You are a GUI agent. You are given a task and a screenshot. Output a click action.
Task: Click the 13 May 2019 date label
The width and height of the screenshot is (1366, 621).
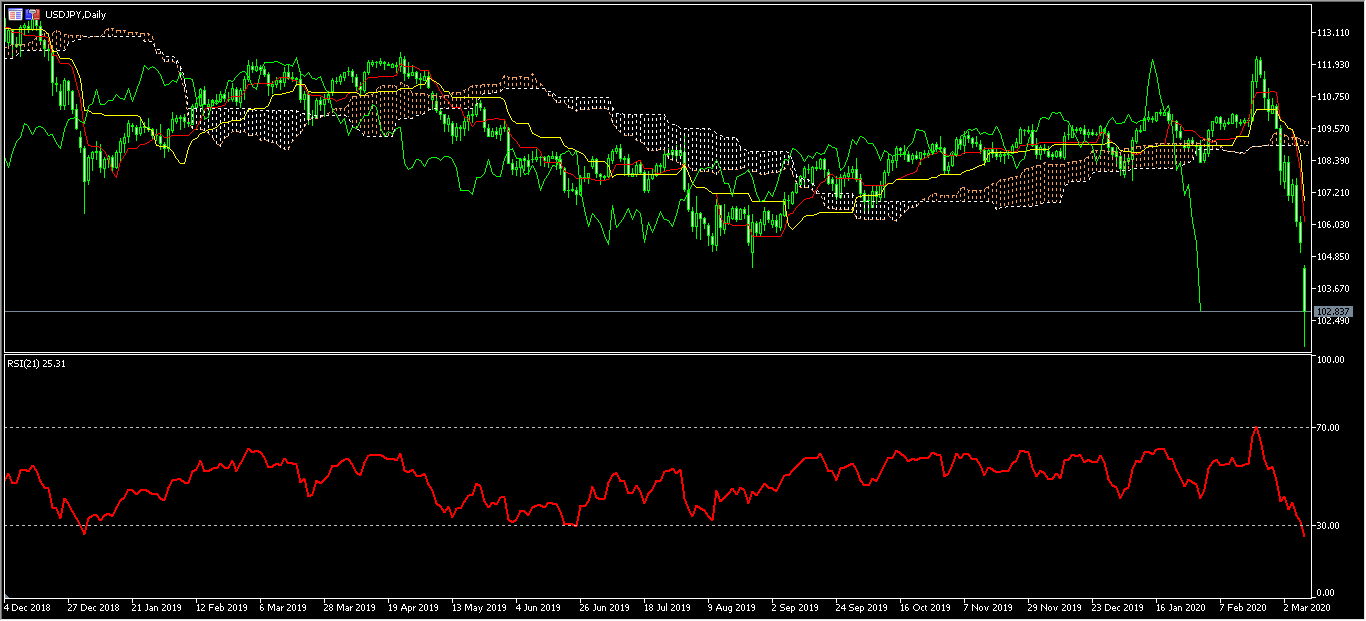coord(478,607)
